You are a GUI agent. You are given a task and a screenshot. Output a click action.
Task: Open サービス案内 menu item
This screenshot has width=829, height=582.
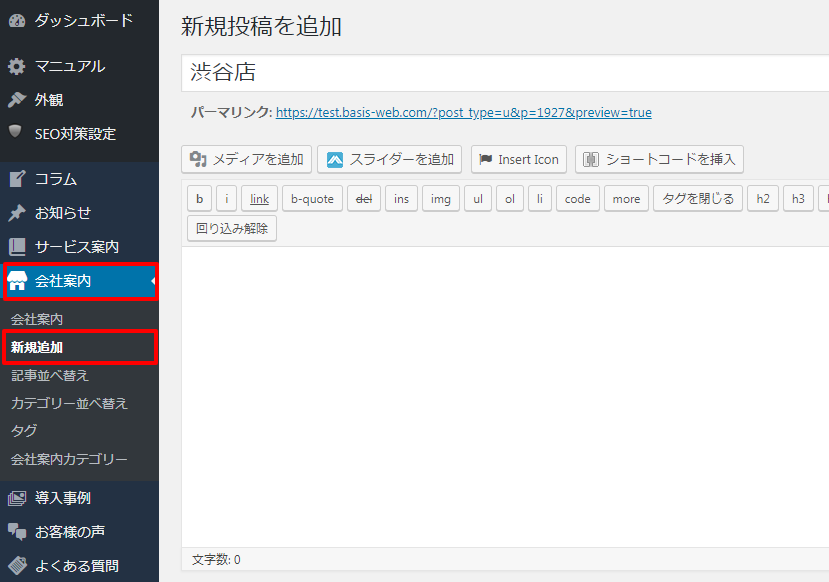click(x=79, y=247)
